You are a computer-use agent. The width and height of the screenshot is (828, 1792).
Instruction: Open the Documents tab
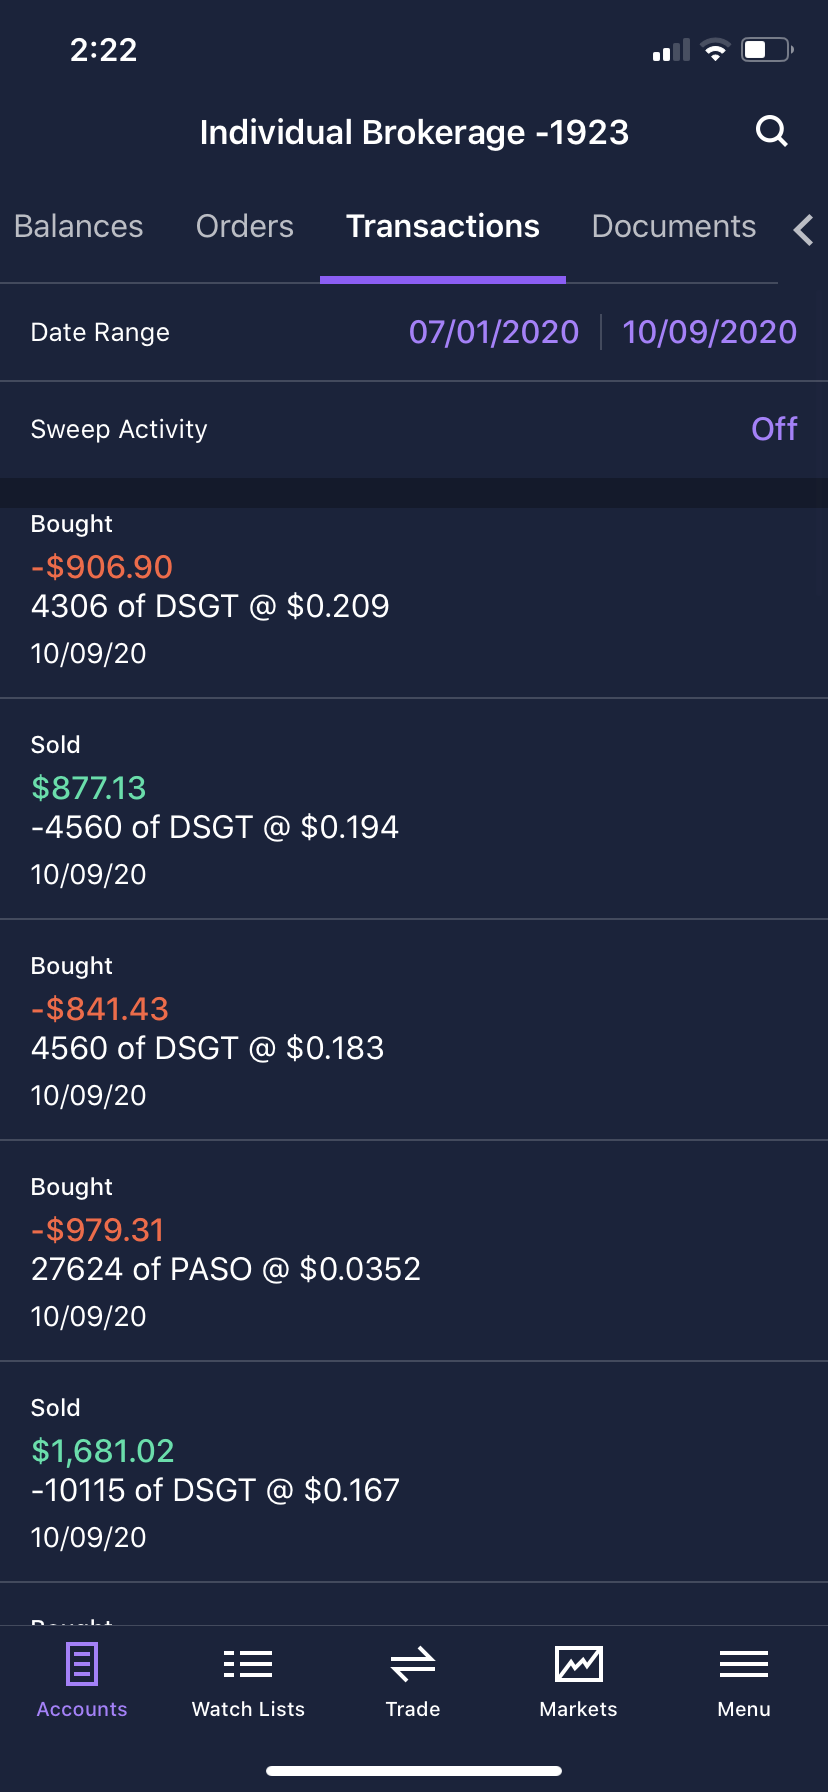(x=674, y=227)
